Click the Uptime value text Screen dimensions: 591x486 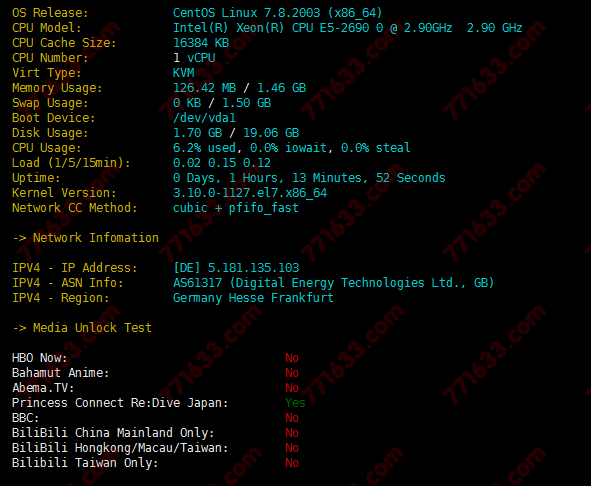click(x=309, y=178)
